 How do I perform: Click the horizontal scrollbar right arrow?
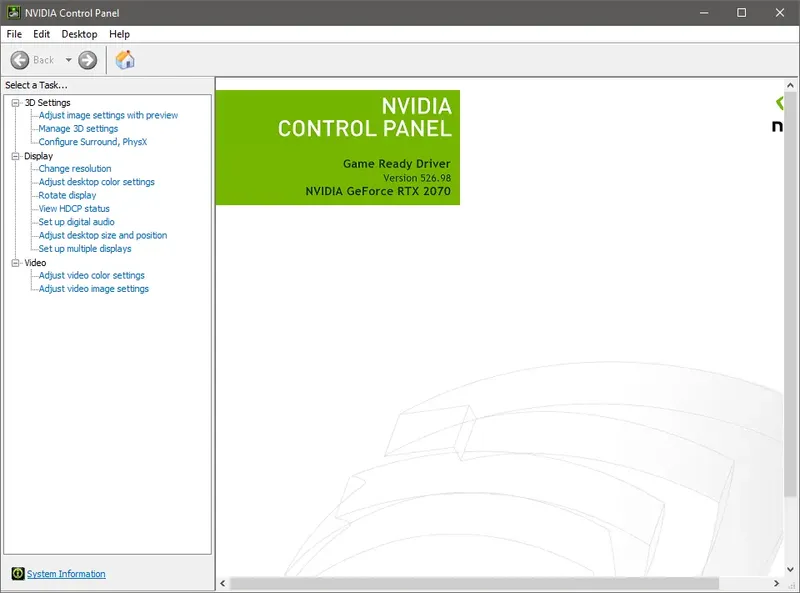[x=777, y=583]
